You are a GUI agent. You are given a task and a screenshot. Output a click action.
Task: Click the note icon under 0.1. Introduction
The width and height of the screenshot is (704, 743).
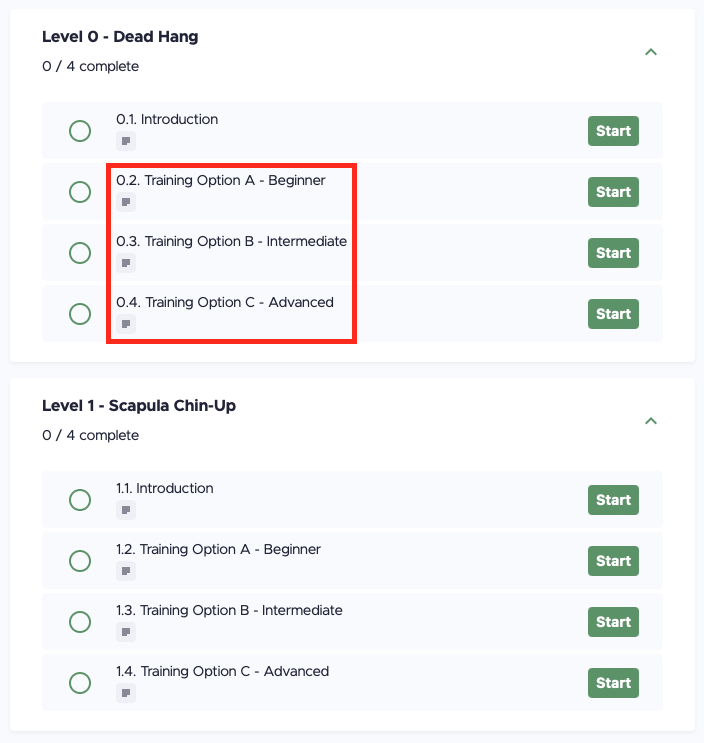(x=126, y=141)
